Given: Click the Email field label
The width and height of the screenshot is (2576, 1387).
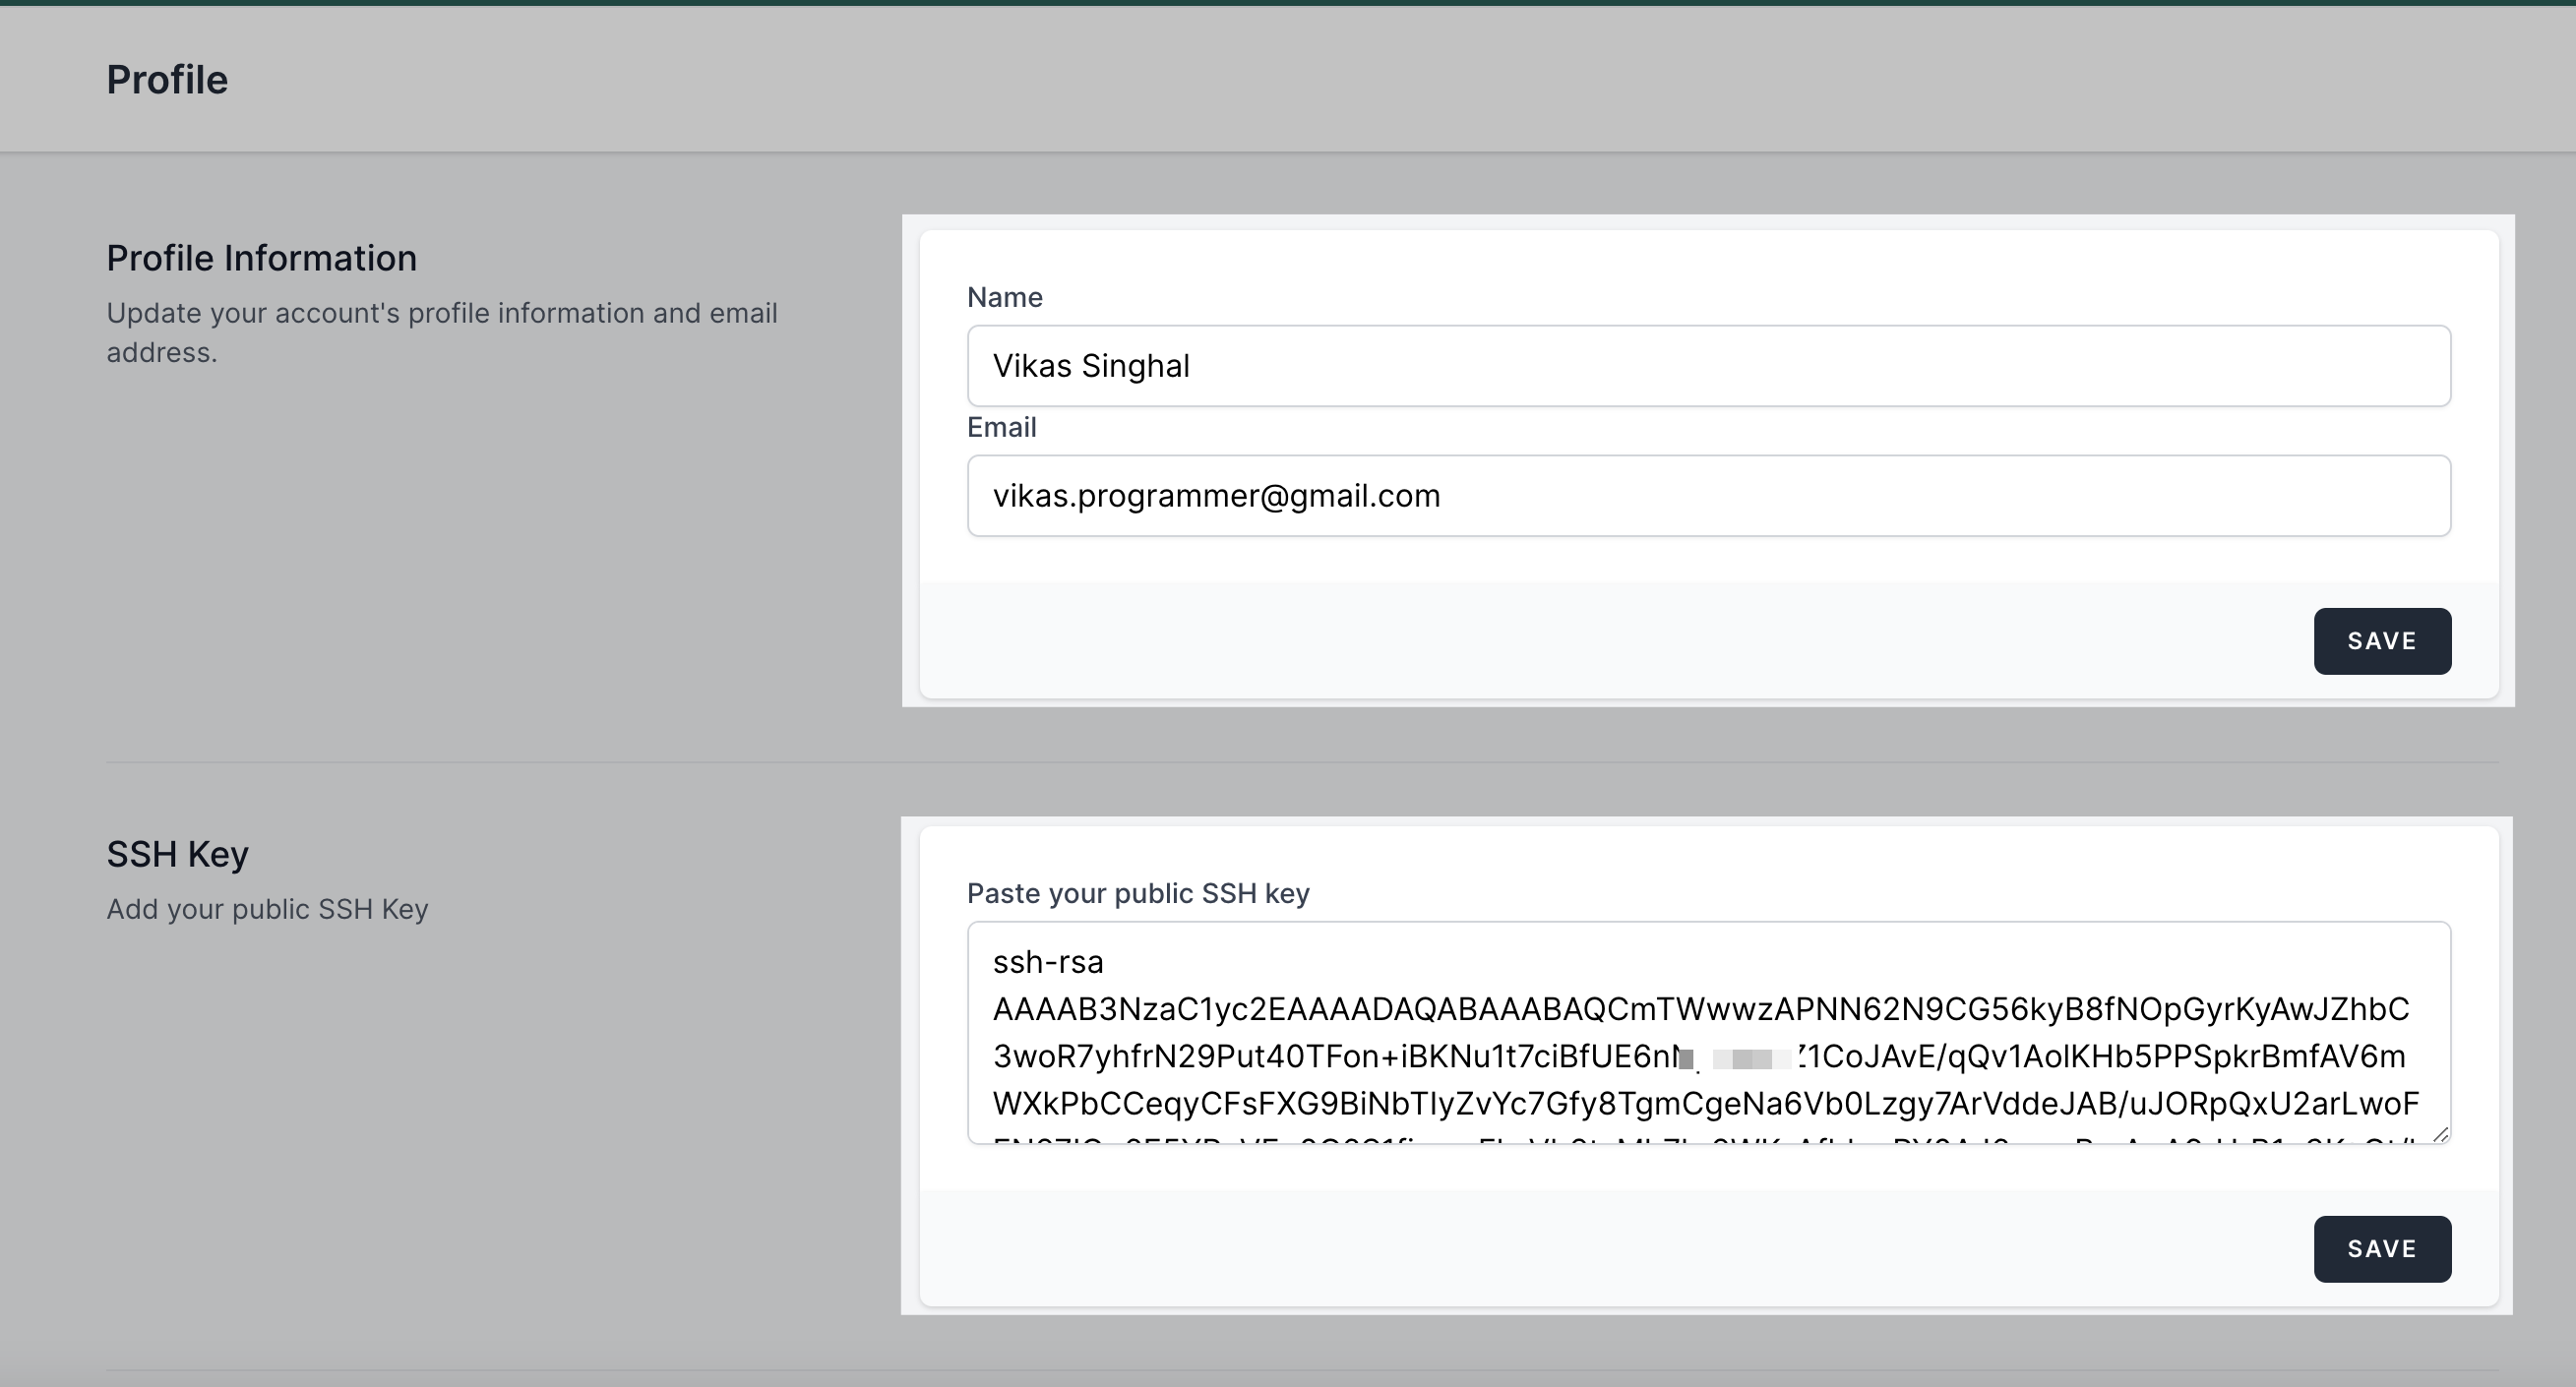Looking at the screenshot, I should tap(1001, 427).
